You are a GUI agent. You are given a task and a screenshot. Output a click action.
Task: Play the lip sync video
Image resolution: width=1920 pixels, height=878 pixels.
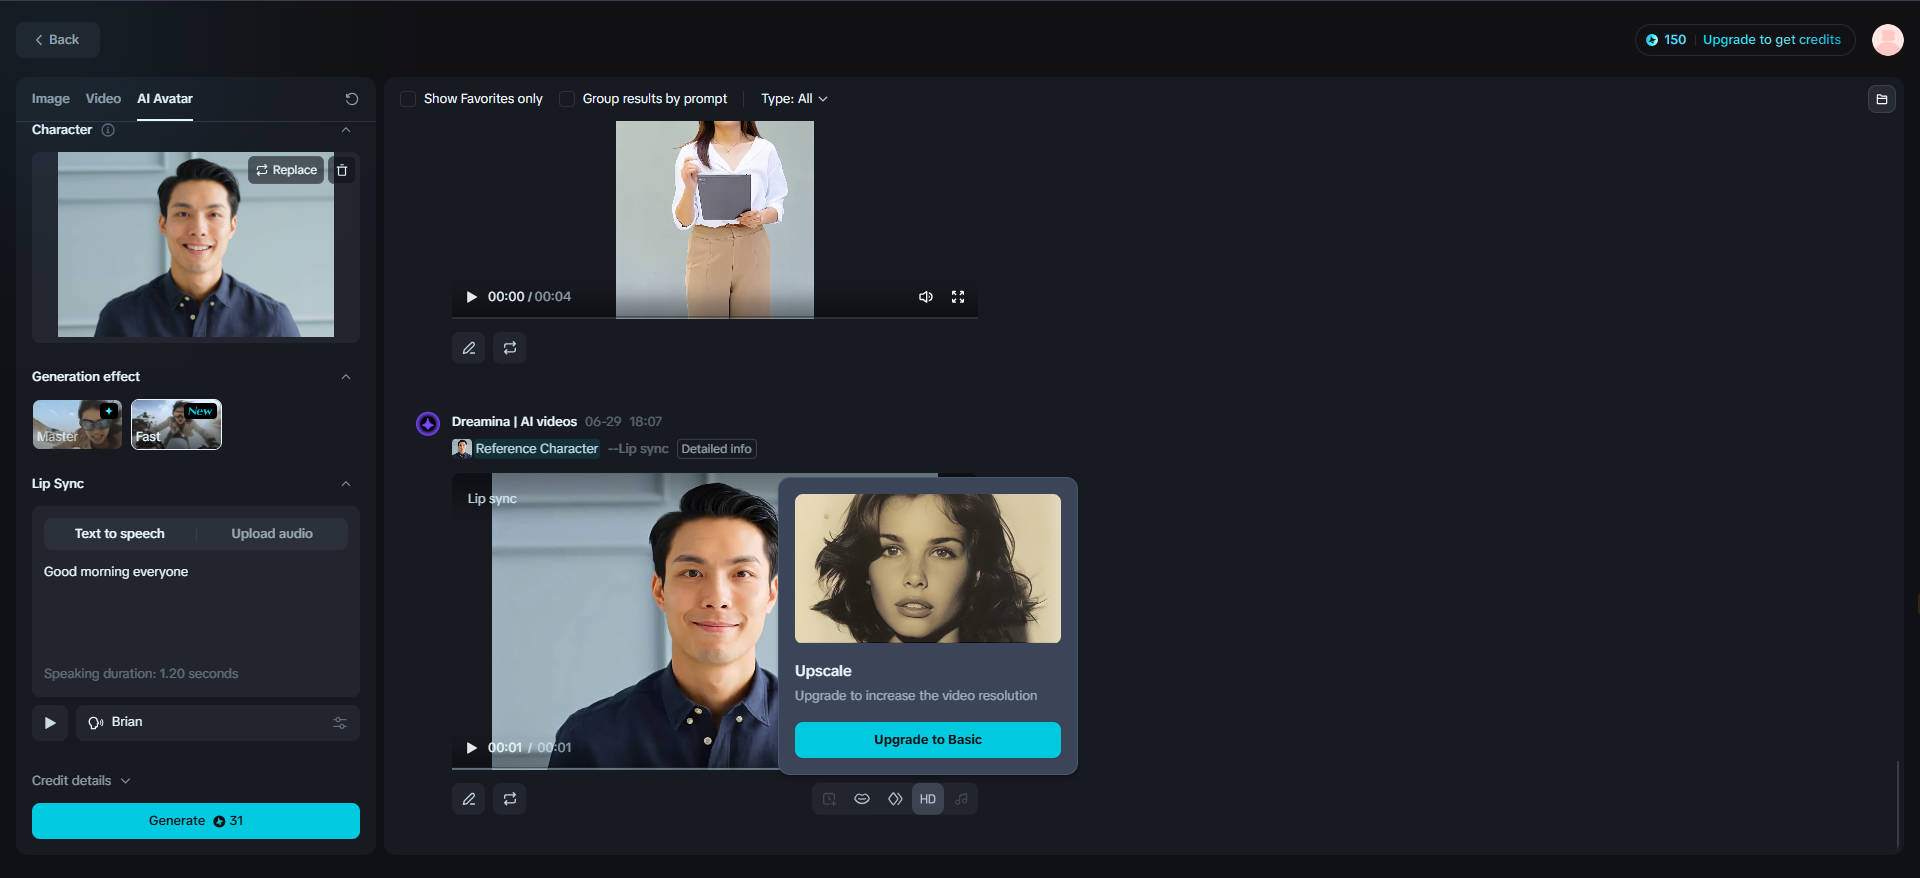coord(471,748)
